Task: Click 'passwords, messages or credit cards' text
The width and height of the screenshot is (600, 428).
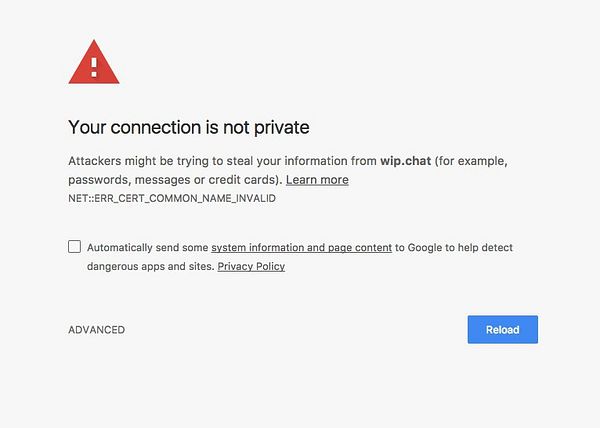Action: tap(173, 180)
